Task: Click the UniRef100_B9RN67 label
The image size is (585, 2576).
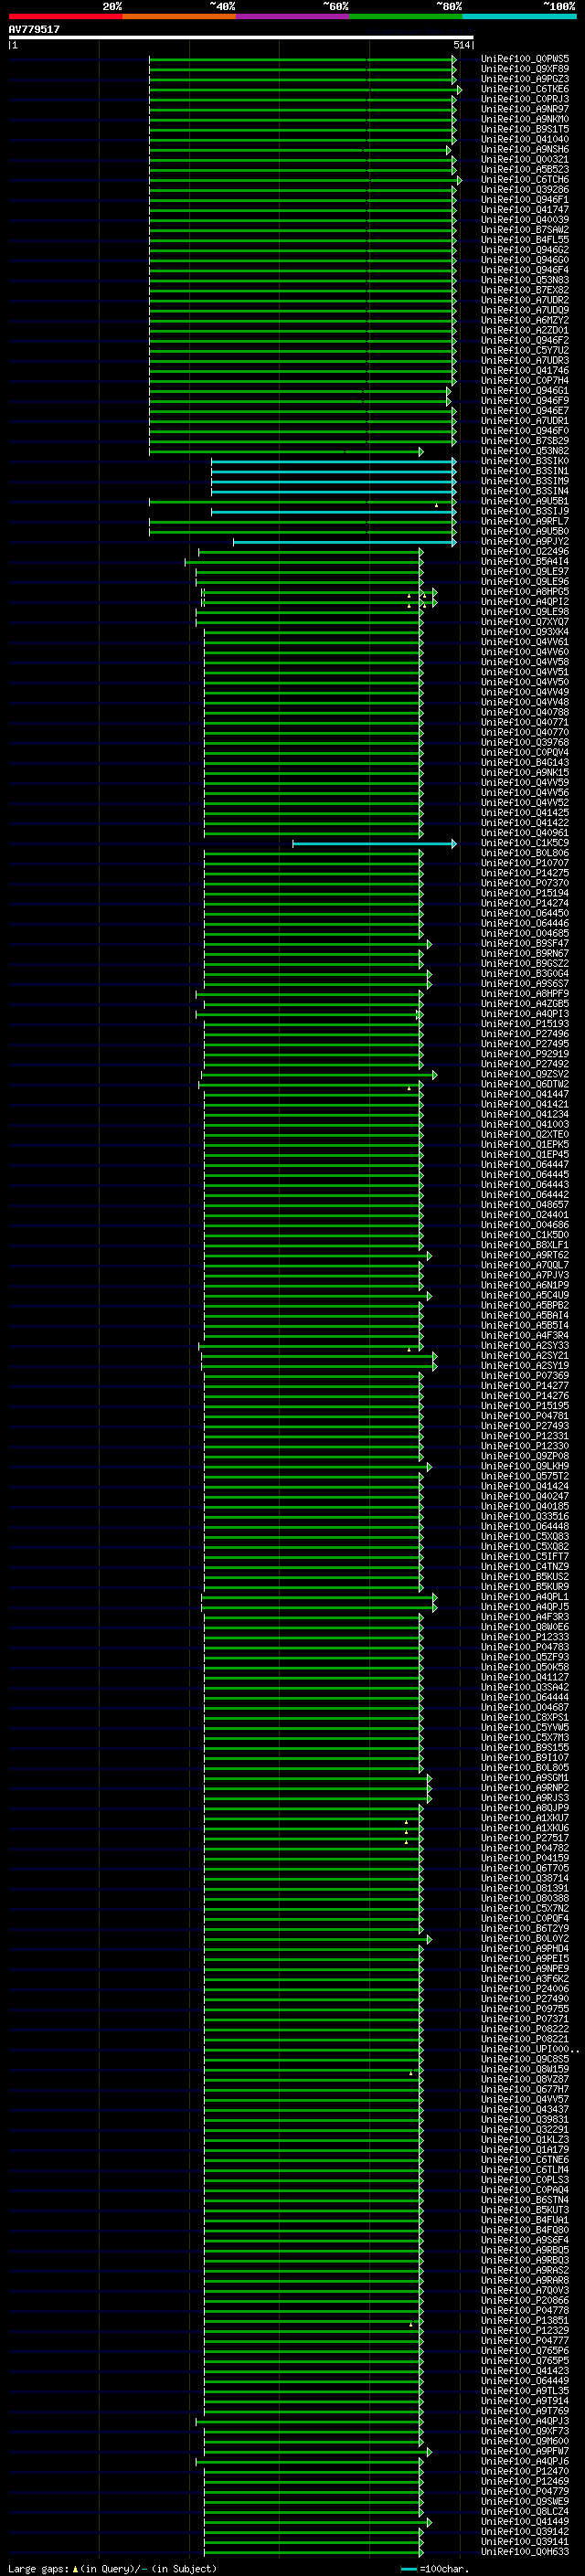Action: pos(525,954)
